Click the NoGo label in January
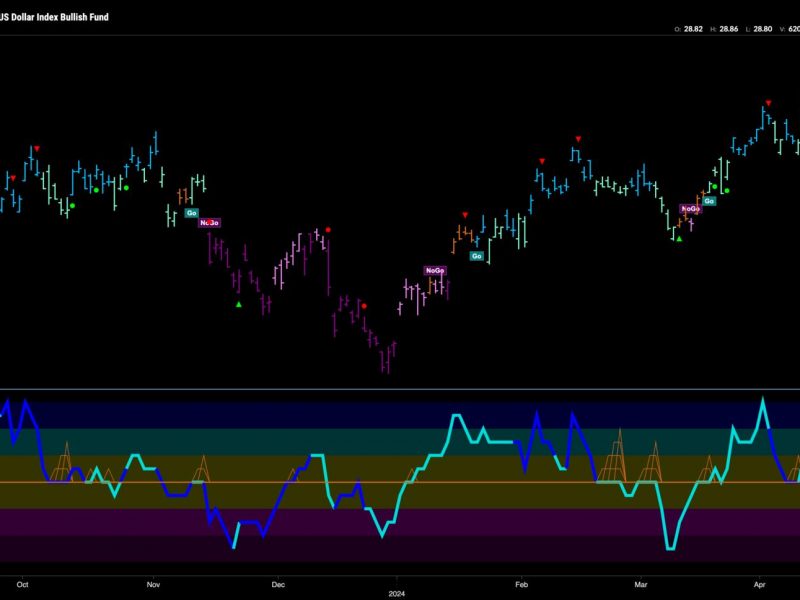800x600 pixels. pyautogui.click(x=435, y=270)
